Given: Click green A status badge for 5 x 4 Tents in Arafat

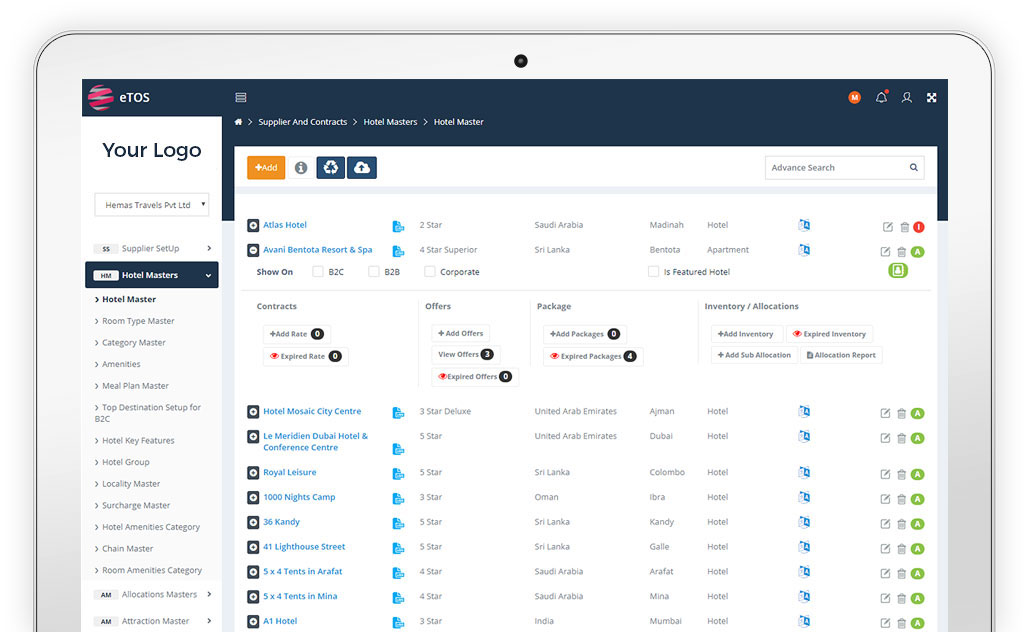Looking at the screenshot, I should pyautogui.click(x=917, y=574).
